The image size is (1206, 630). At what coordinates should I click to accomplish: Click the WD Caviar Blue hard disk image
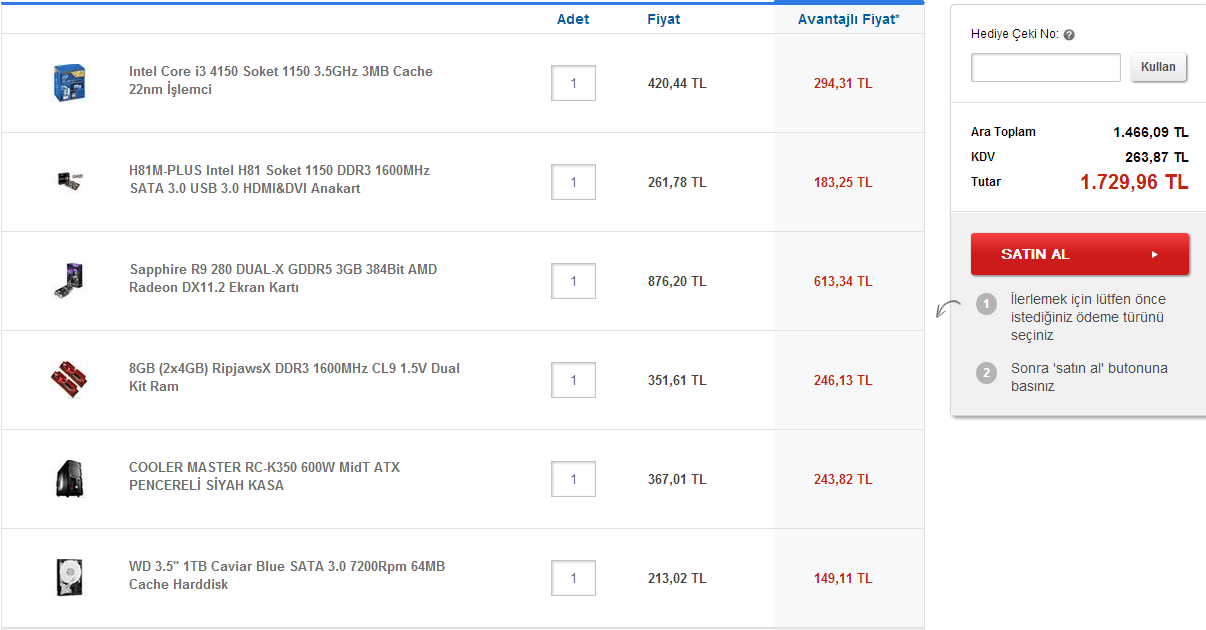tap(69, 578)
